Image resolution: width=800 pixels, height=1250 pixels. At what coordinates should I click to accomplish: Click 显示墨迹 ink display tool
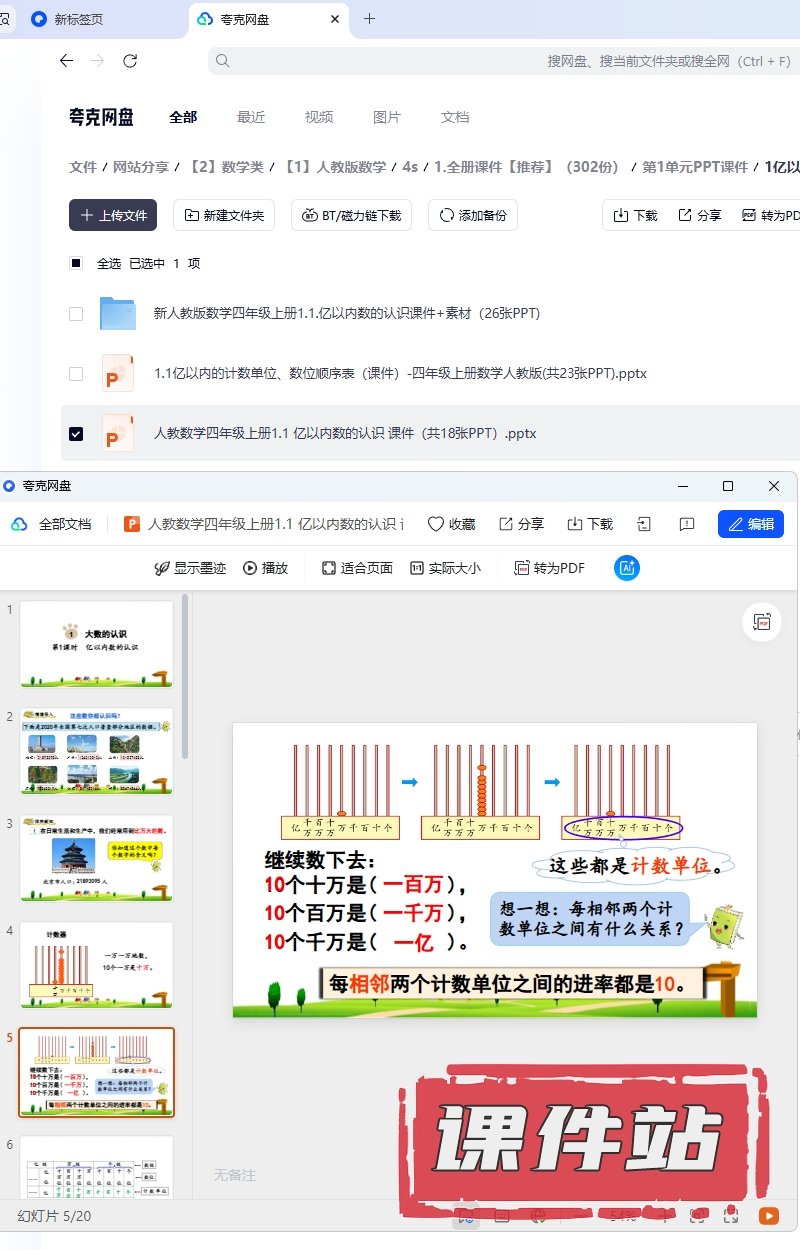tap(160, 568)
